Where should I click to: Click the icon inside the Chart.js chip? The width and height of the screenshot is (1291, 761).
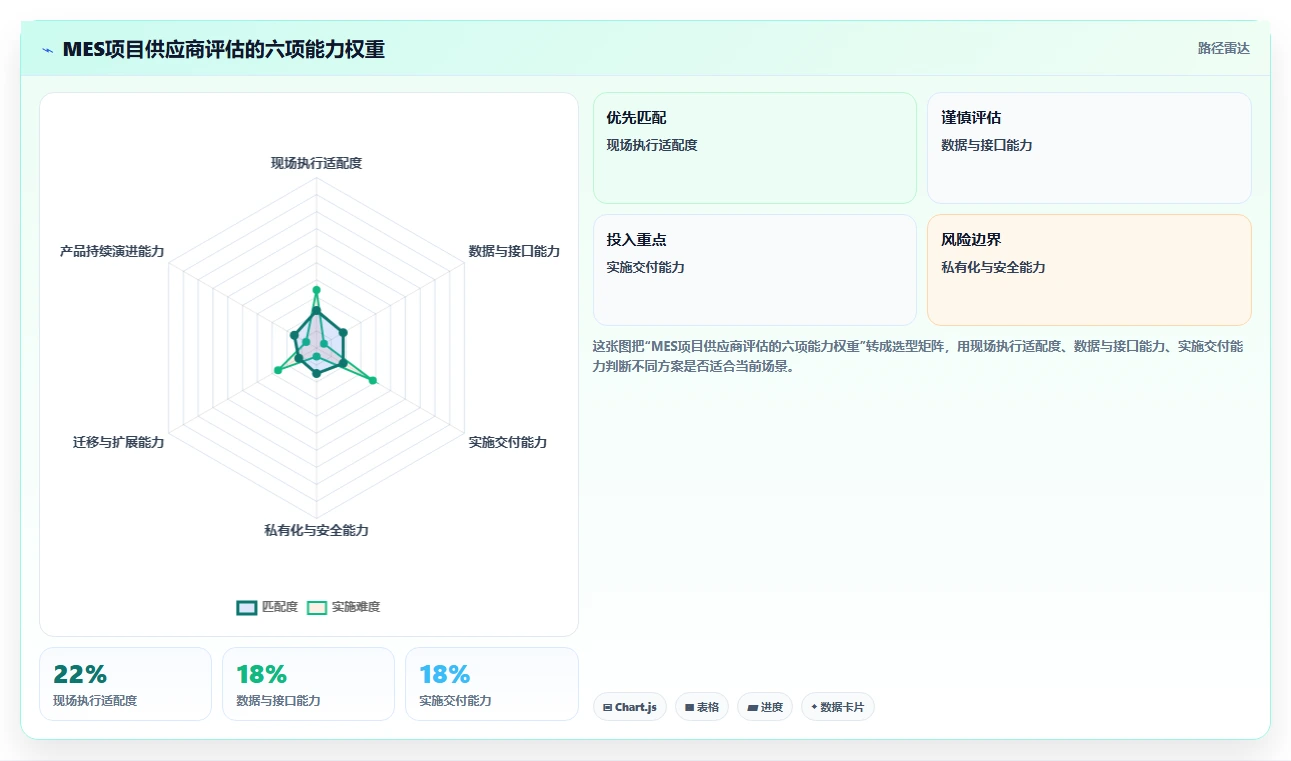(x=607, y=707)
